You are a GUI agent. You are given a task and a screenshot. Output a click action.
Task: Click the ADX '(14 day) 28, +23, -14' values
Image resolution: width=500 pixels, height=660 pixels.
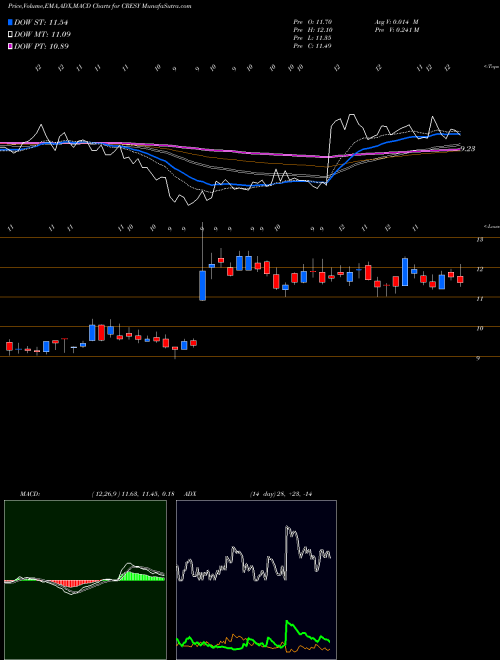[280, 494]
